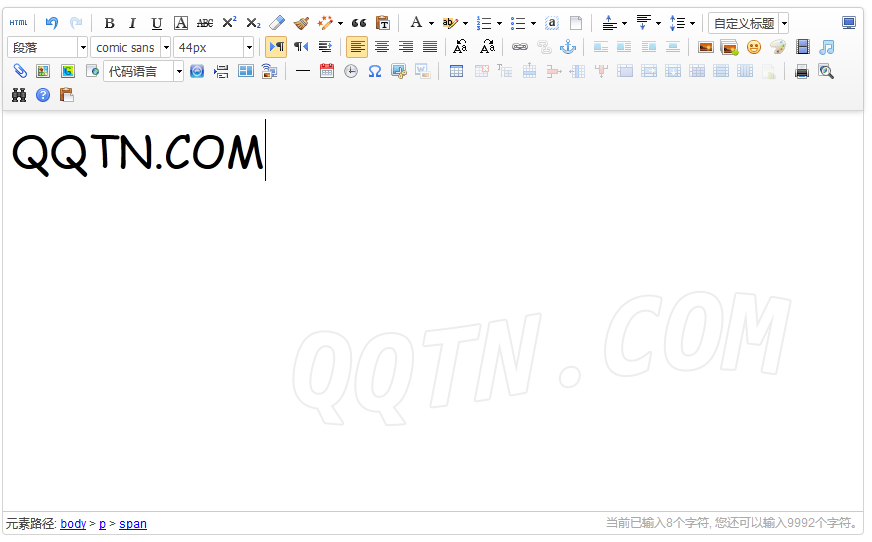Switch to HTML source view
Image resolution: width=872 pixels, height=542 pixels.
click(18, 23)
